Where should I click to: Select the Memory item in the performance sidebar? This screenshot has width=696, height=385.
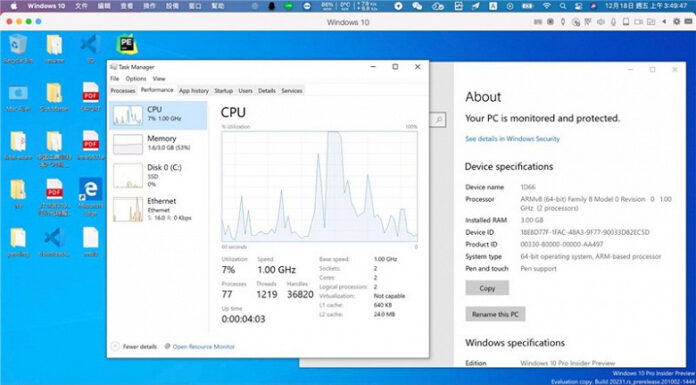click(158, 144)
